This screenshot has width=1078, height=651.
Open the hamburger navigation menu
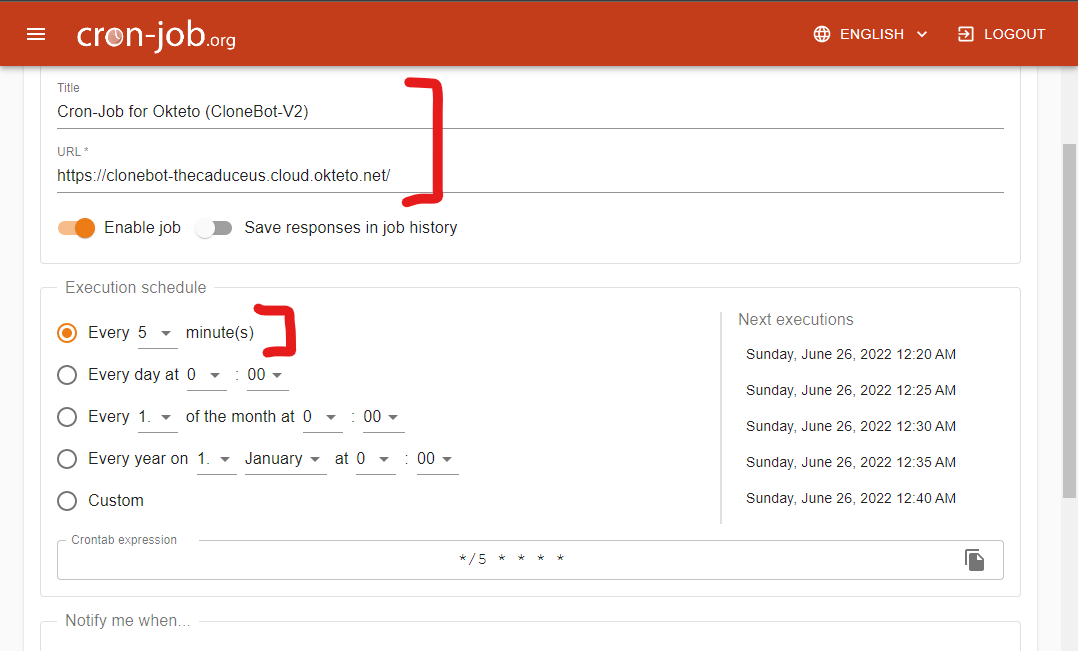pos(36,34)
